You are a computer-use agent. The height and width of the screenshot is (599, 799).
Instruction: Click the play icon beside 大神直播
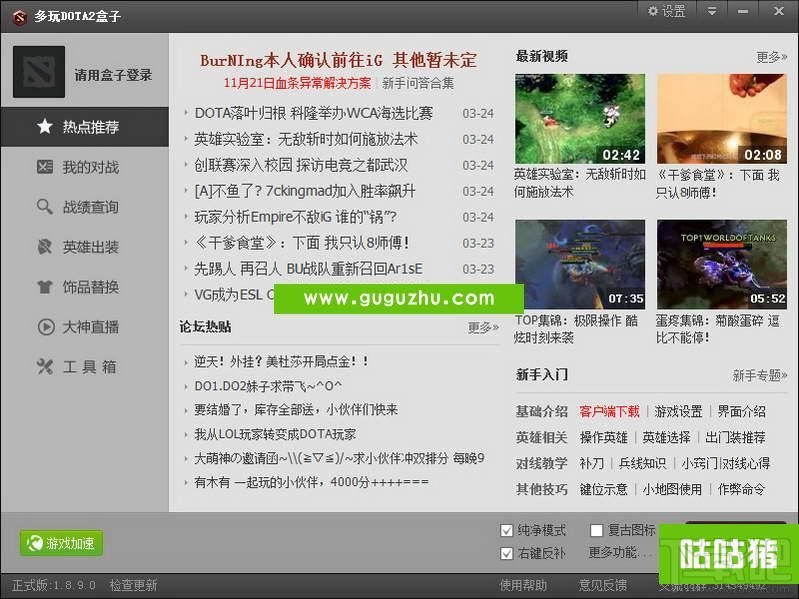[x=46, y=326]
